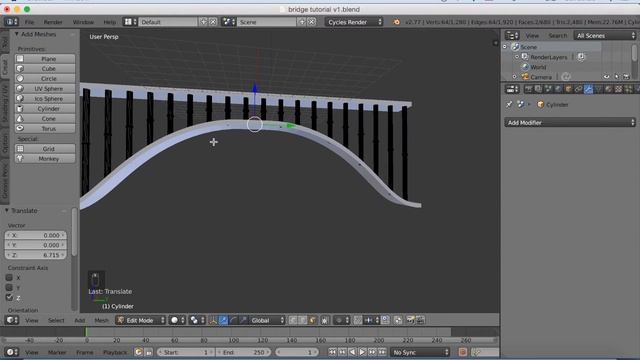Open the timeline Playback menu

point(115,352)
